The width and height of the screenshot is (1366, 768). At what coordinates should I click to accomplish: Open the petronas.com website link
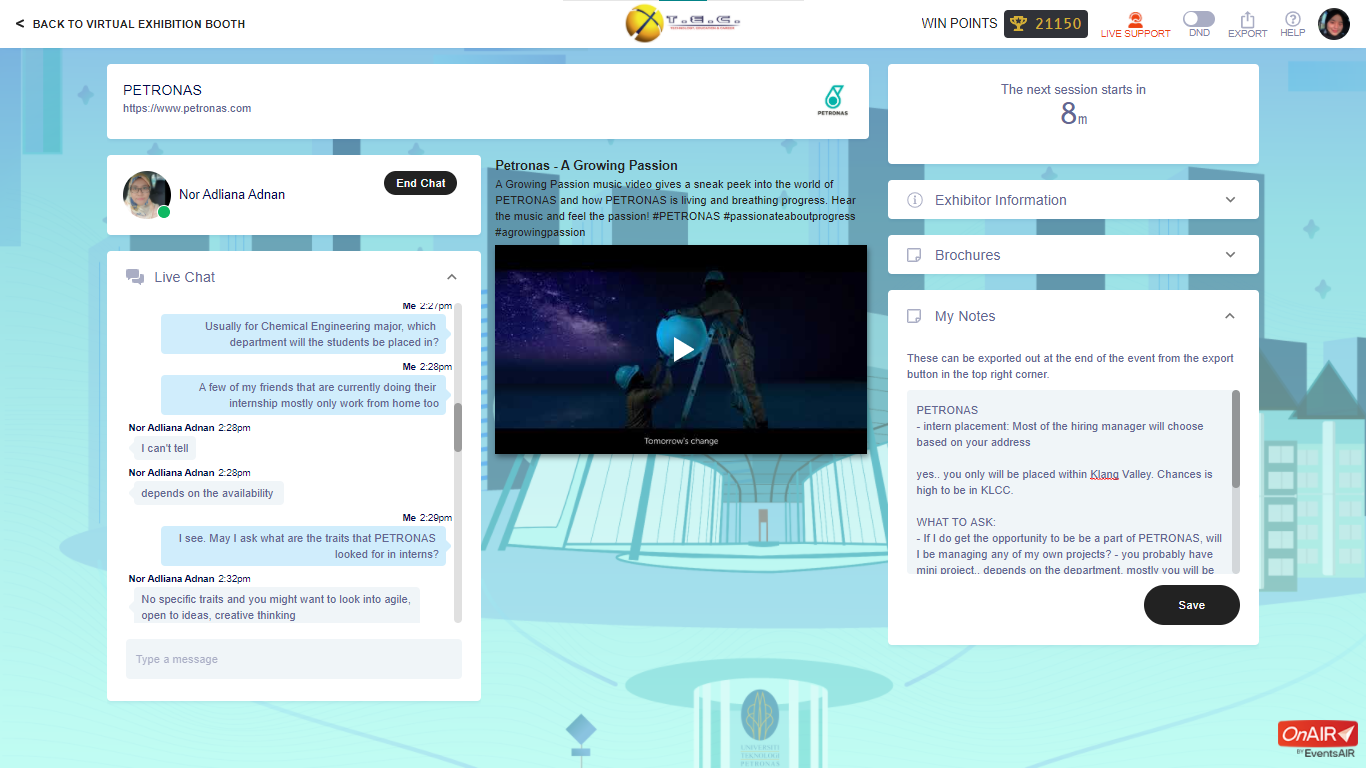point(187,108)
